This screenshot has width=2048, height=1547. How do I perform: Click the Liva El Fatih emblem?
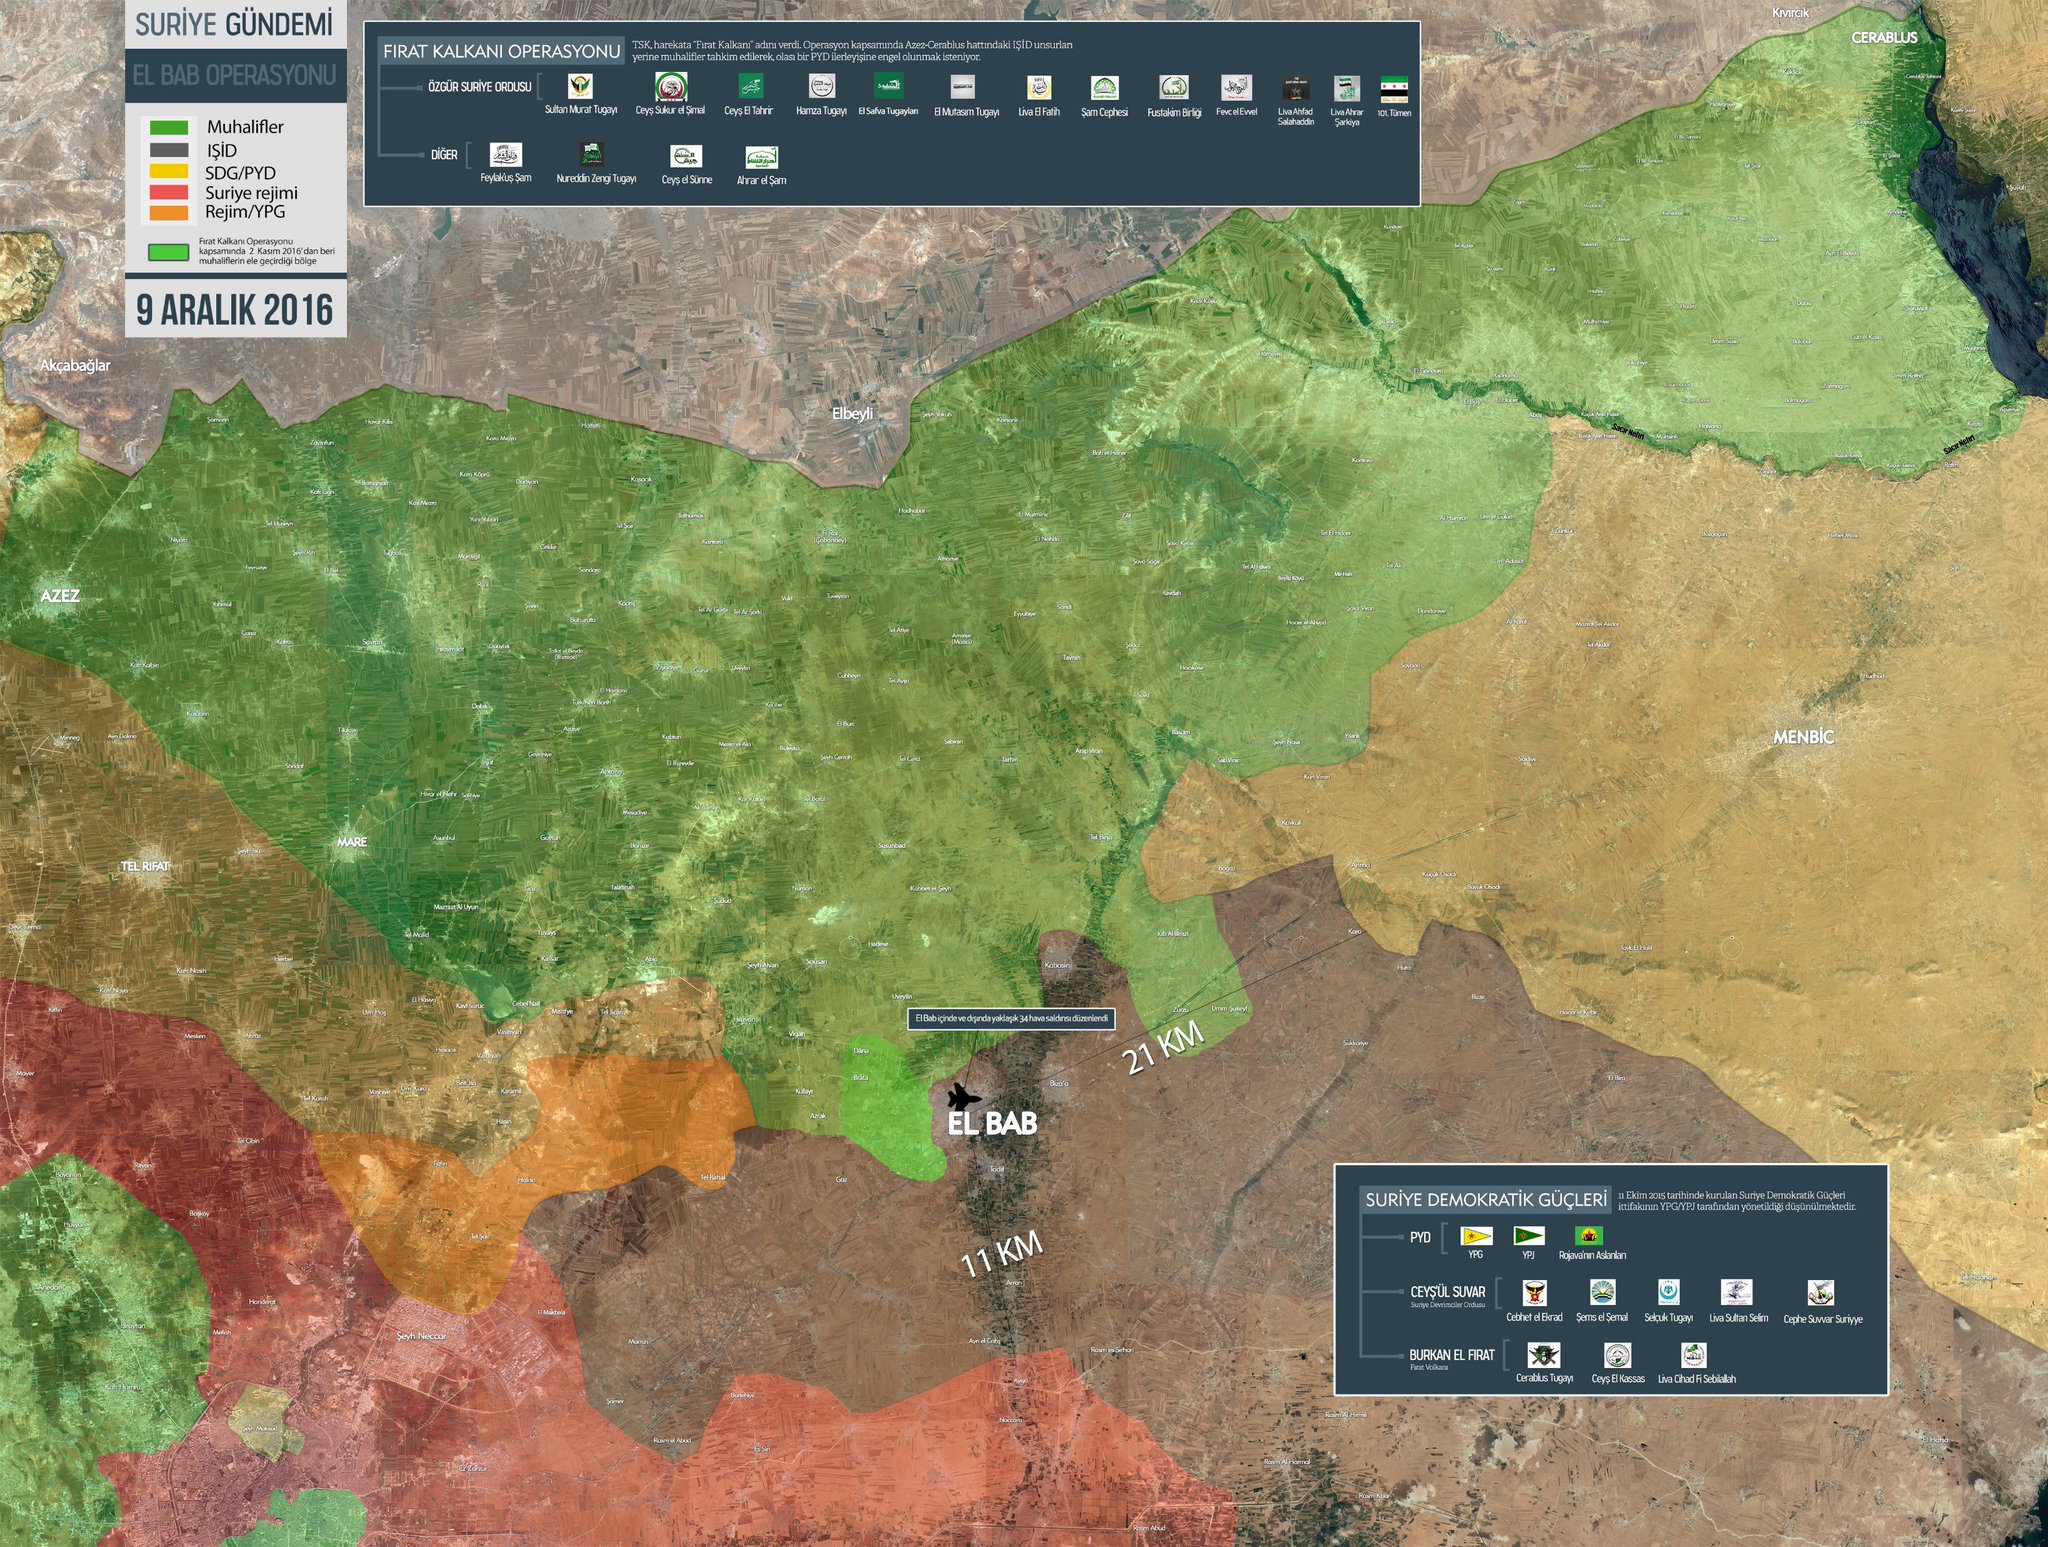pyautogui.click(x=1039, y=87)
